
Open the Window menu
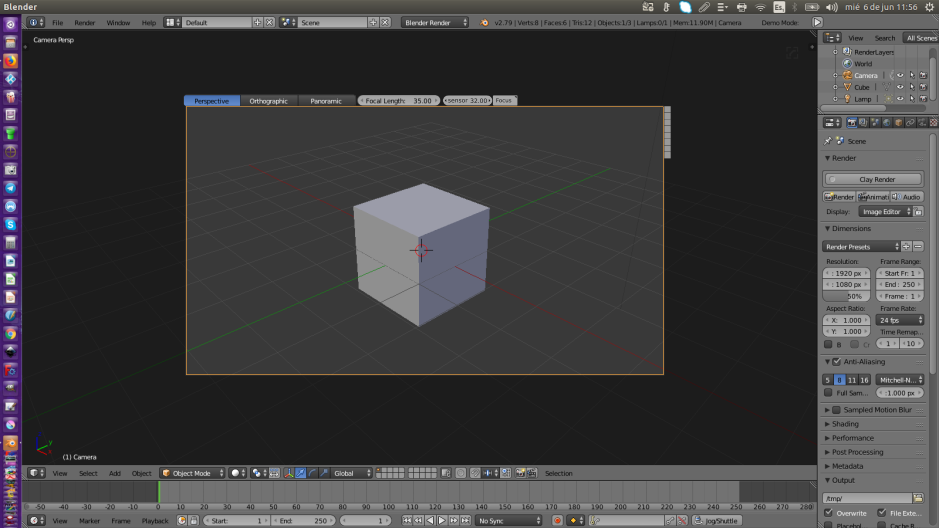coord(118,23)
